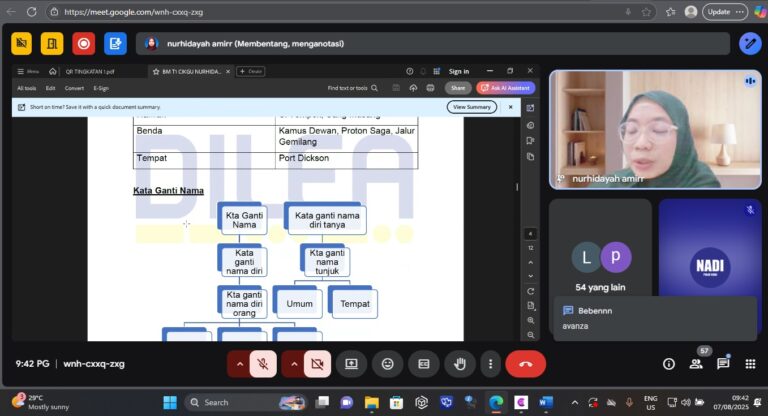The height and width of the screenshot is (416, 768).
Task: Click the Share screen present button
Action: 350,364
